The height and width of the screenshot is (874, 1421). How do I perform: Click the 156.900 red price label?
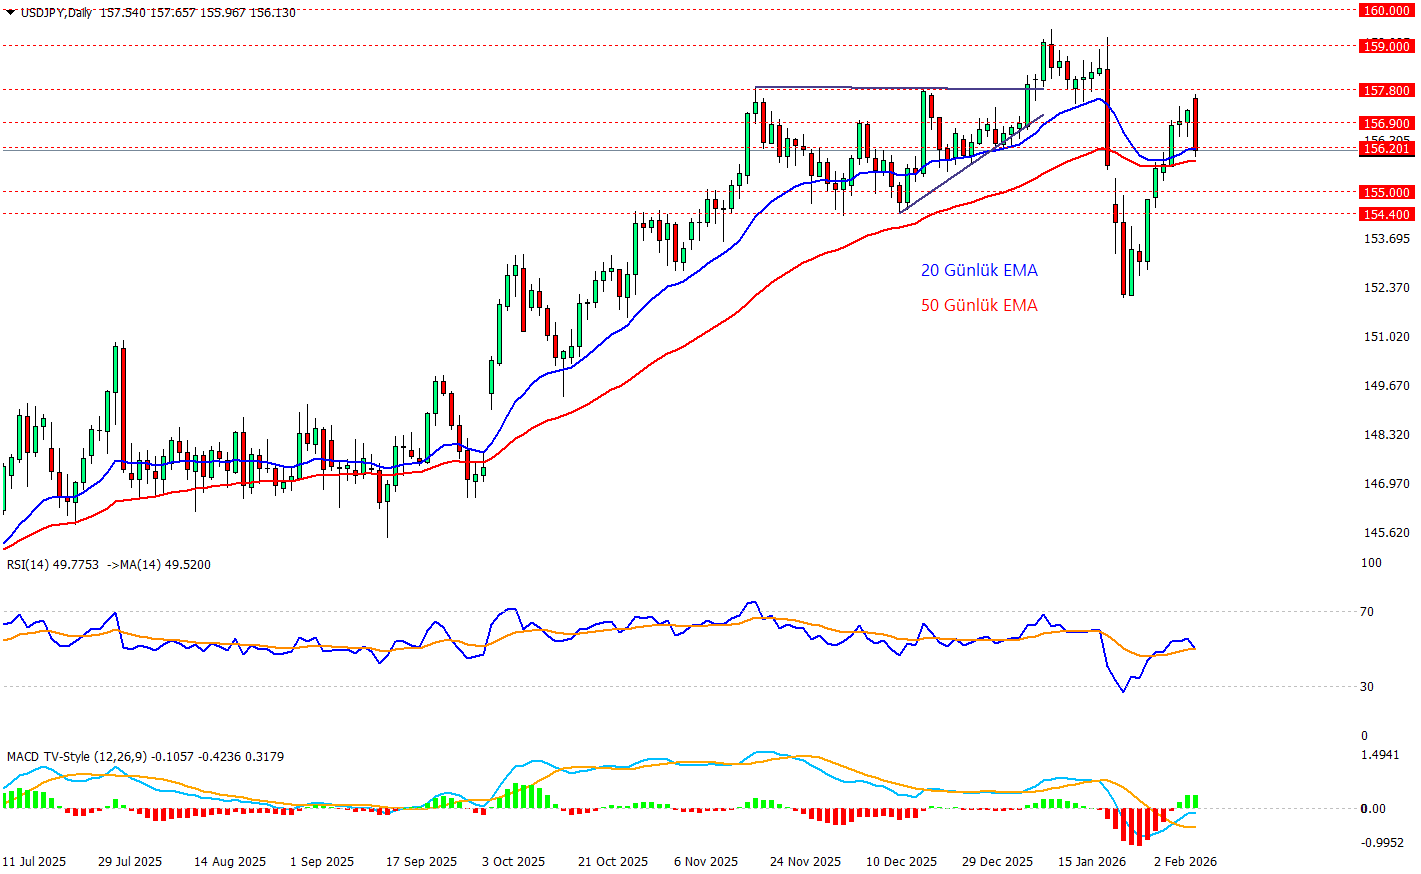pos(1386,123)
